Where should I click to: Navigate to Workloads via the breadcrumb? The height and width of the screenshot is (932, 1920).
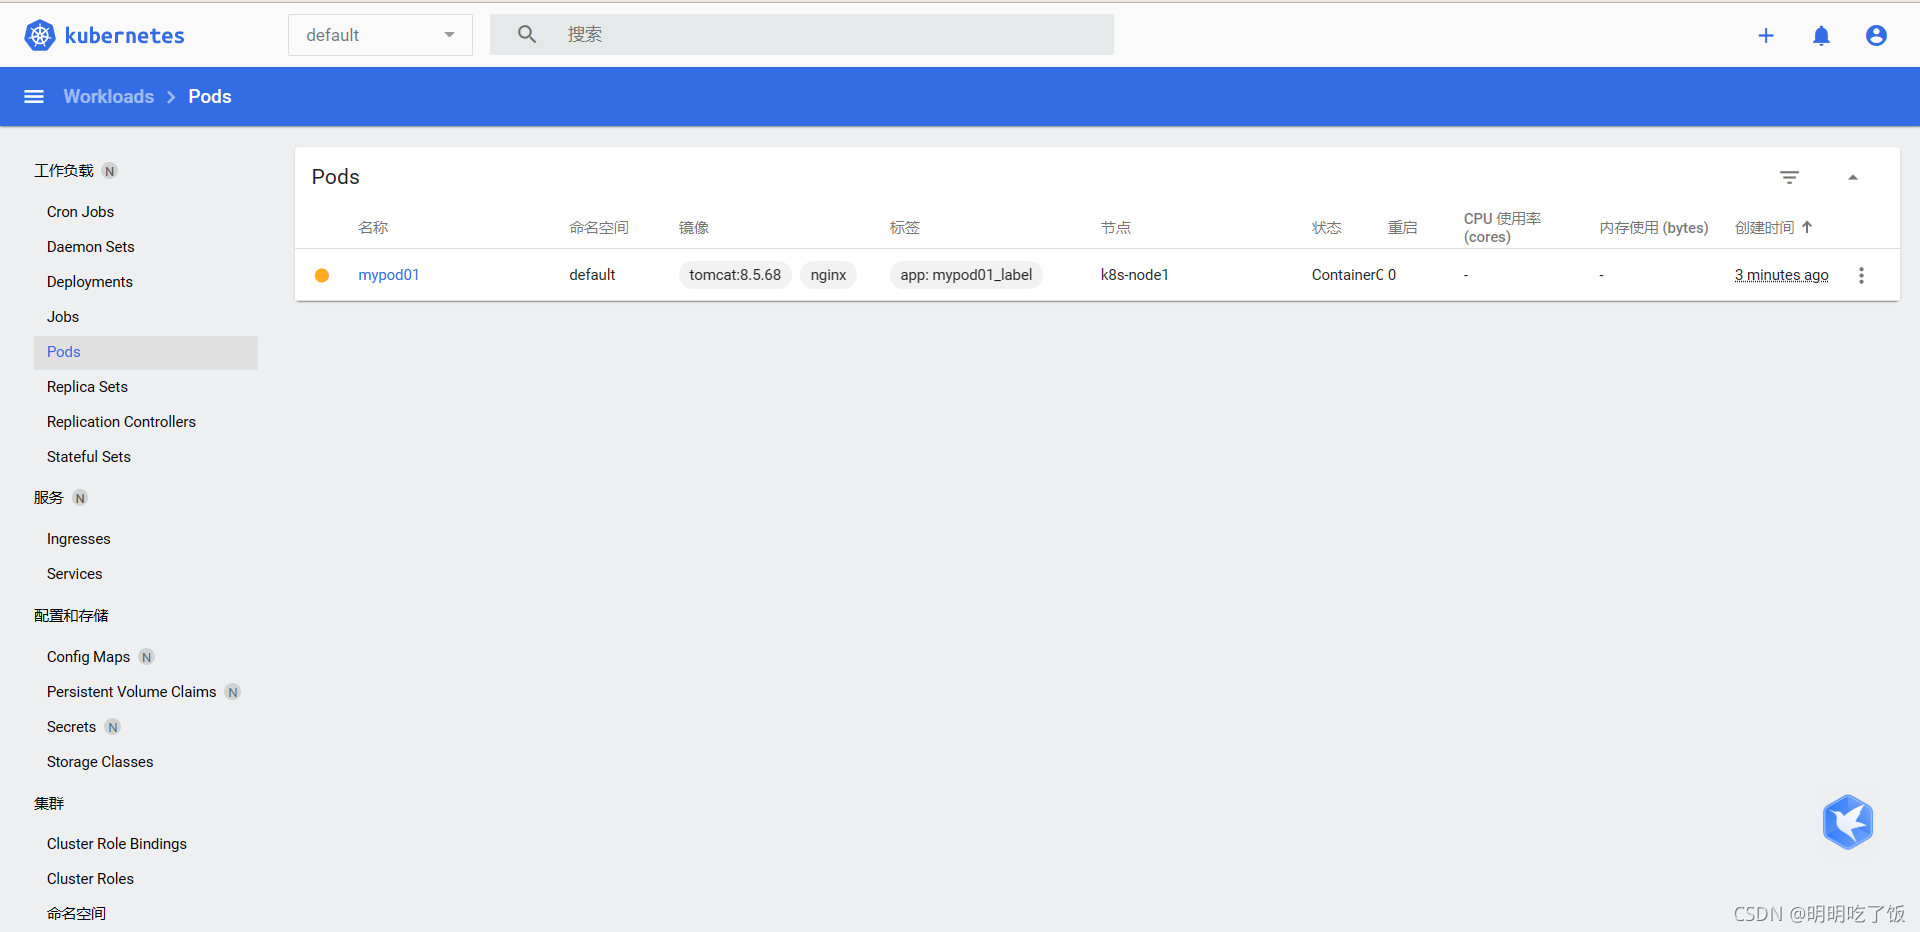point(108,96)
